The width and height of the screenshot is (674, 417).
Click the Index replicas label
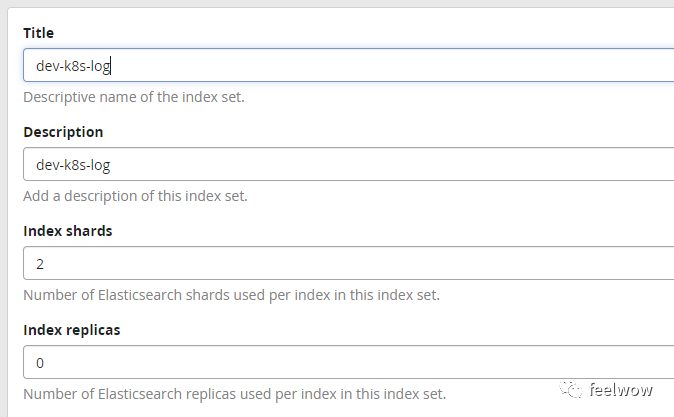tap(73, 328)
